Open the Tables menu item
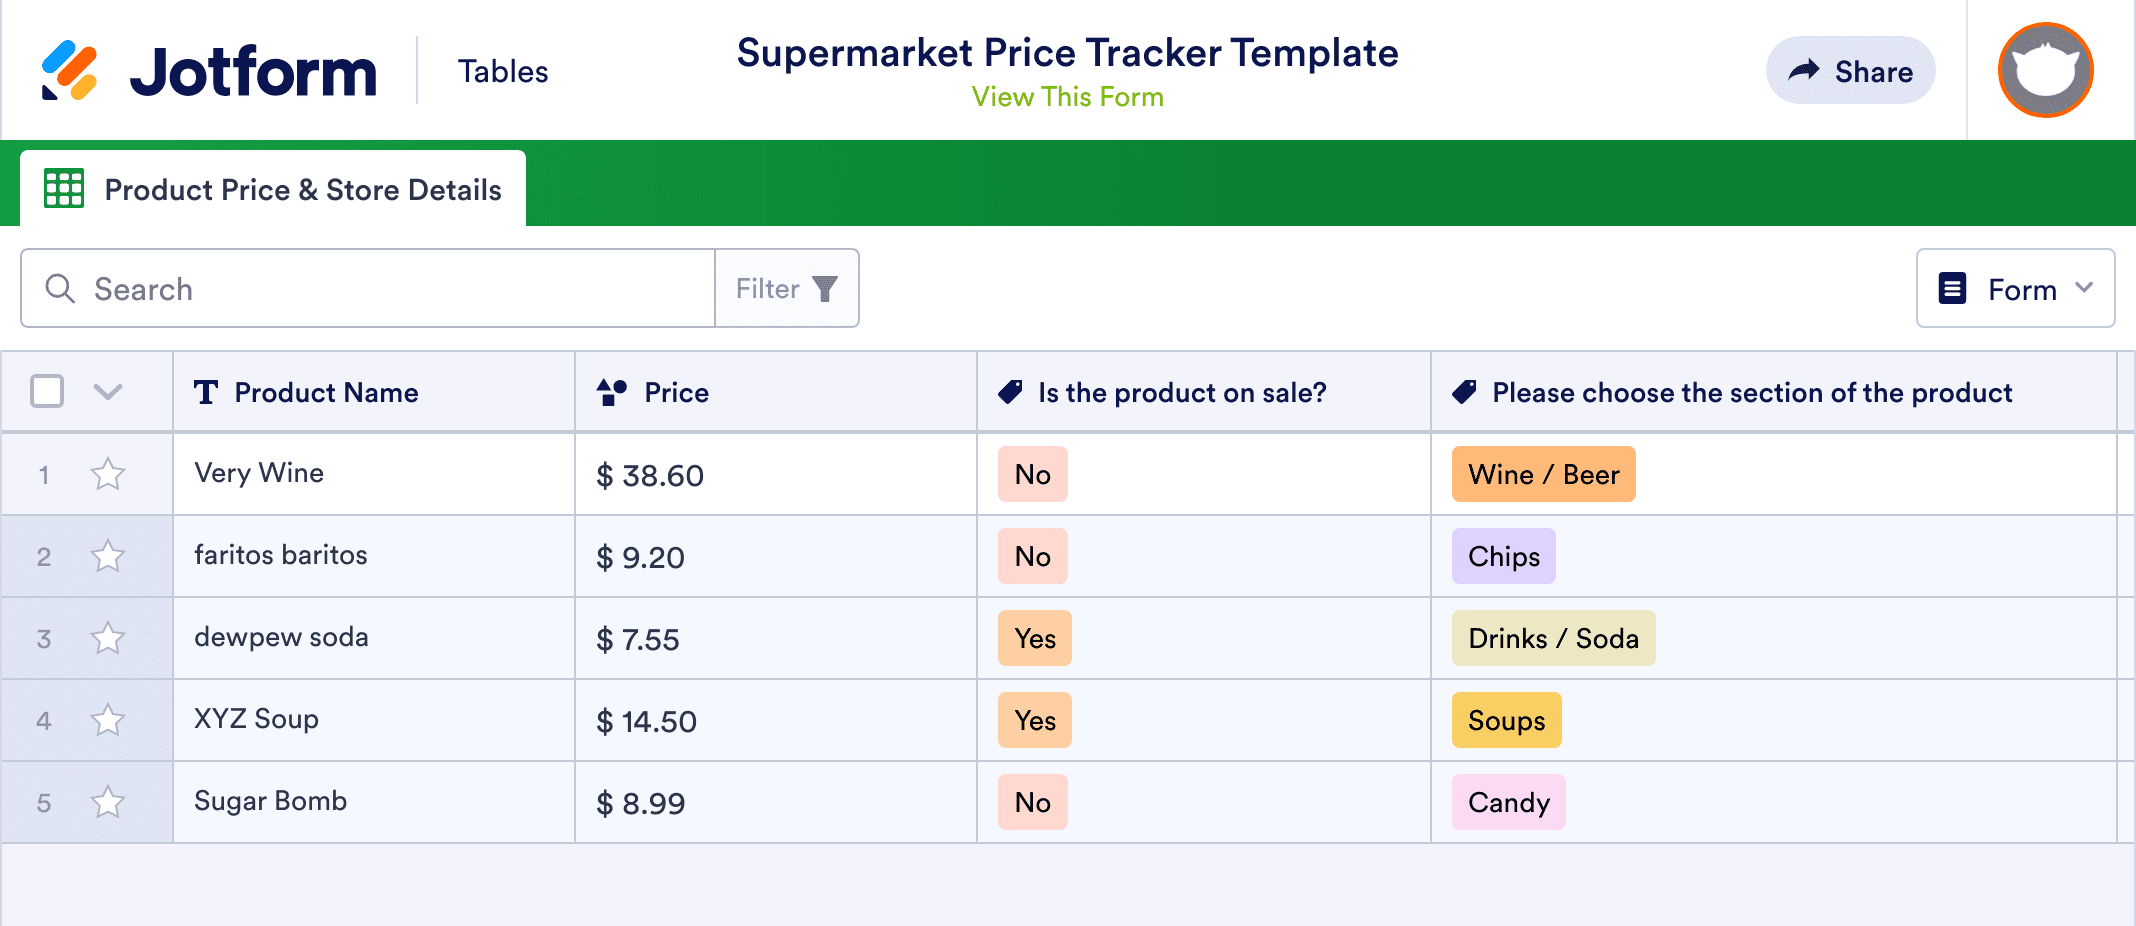2136x926 pixels. [x=503, y=71]
